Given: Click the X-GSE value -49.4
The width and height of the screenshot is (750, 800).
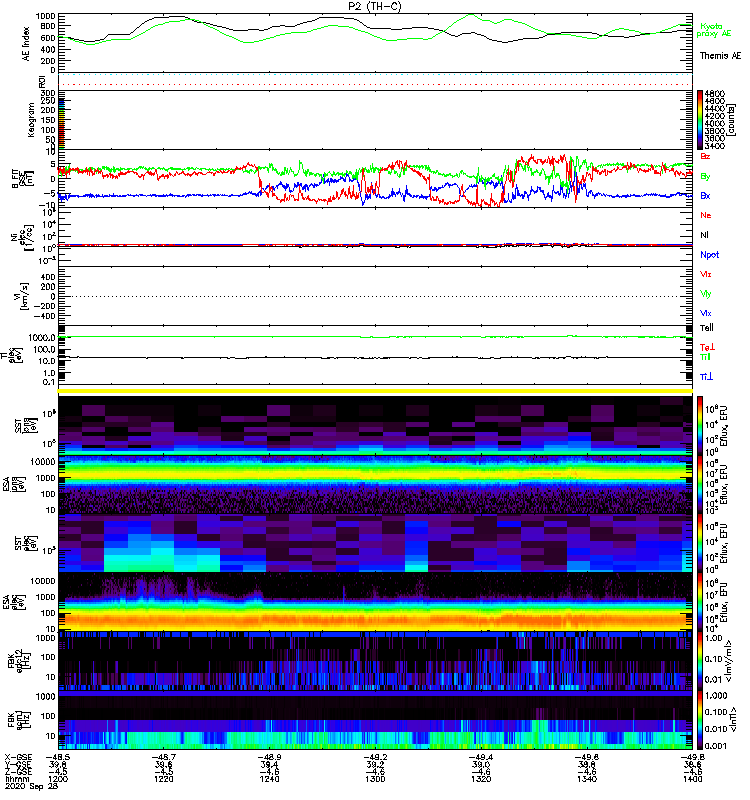Looking at the screenshot, I should point(481,757).
